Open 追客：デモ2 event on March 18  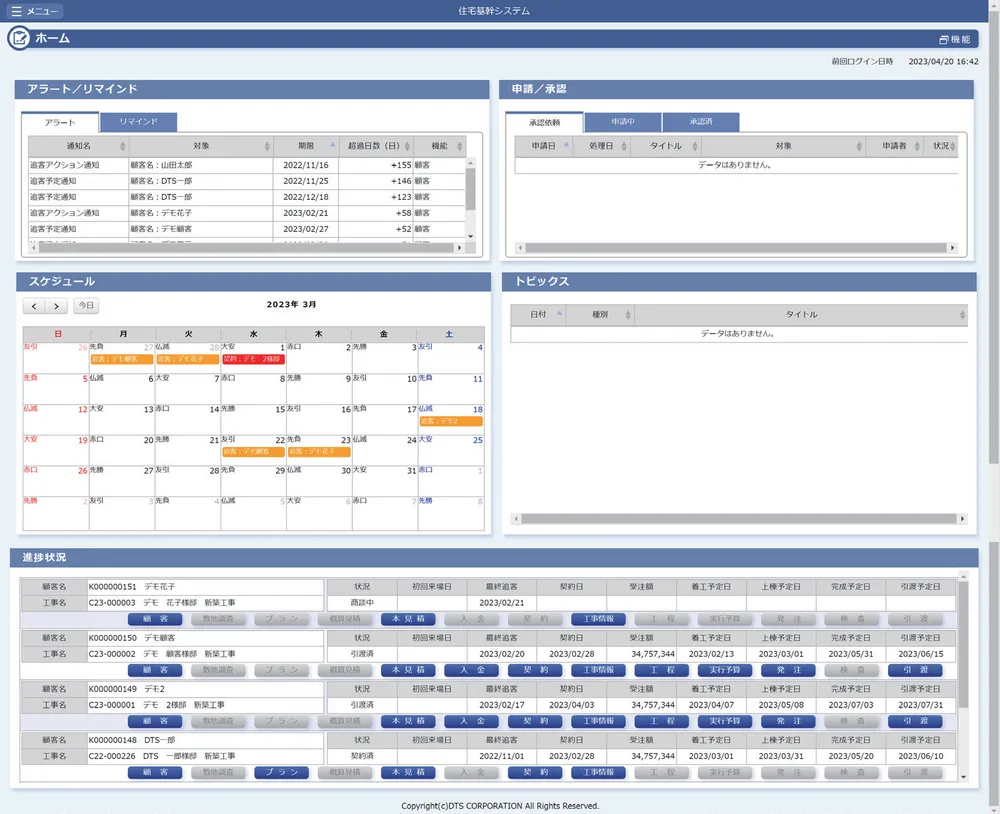click(x=451, y=421)
